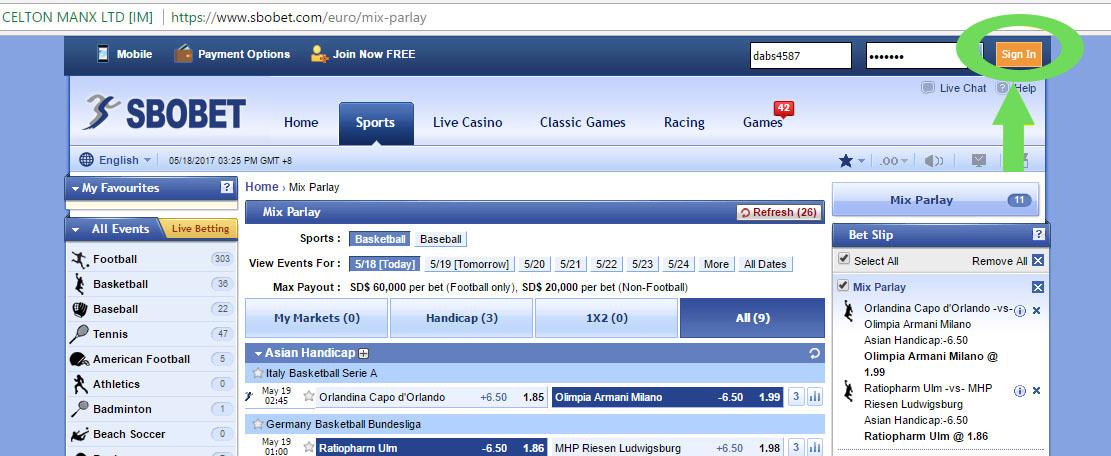This screenshot has width=1111, height=456.
Task: Select Olimpia Armani Milano -6.50 odds 1.99
Action: pyautogui.click(x=667, y=397)
